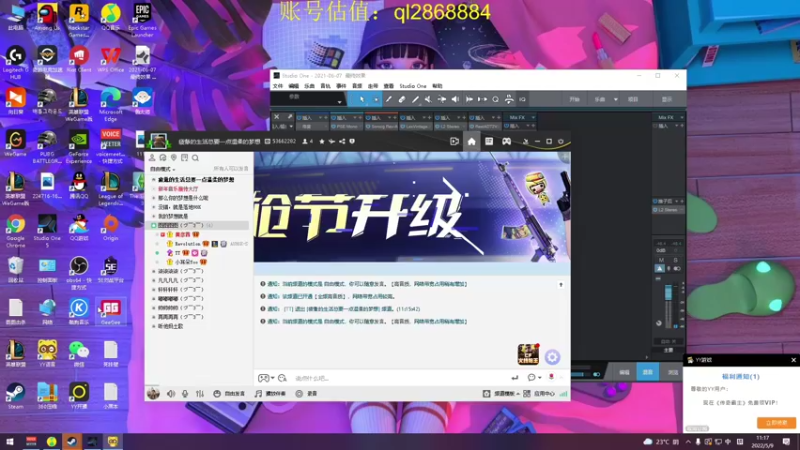This screenshot has width=800, height=450.
Task: Toggle power on PSE Mono insert slot
Action: point(333,126)
